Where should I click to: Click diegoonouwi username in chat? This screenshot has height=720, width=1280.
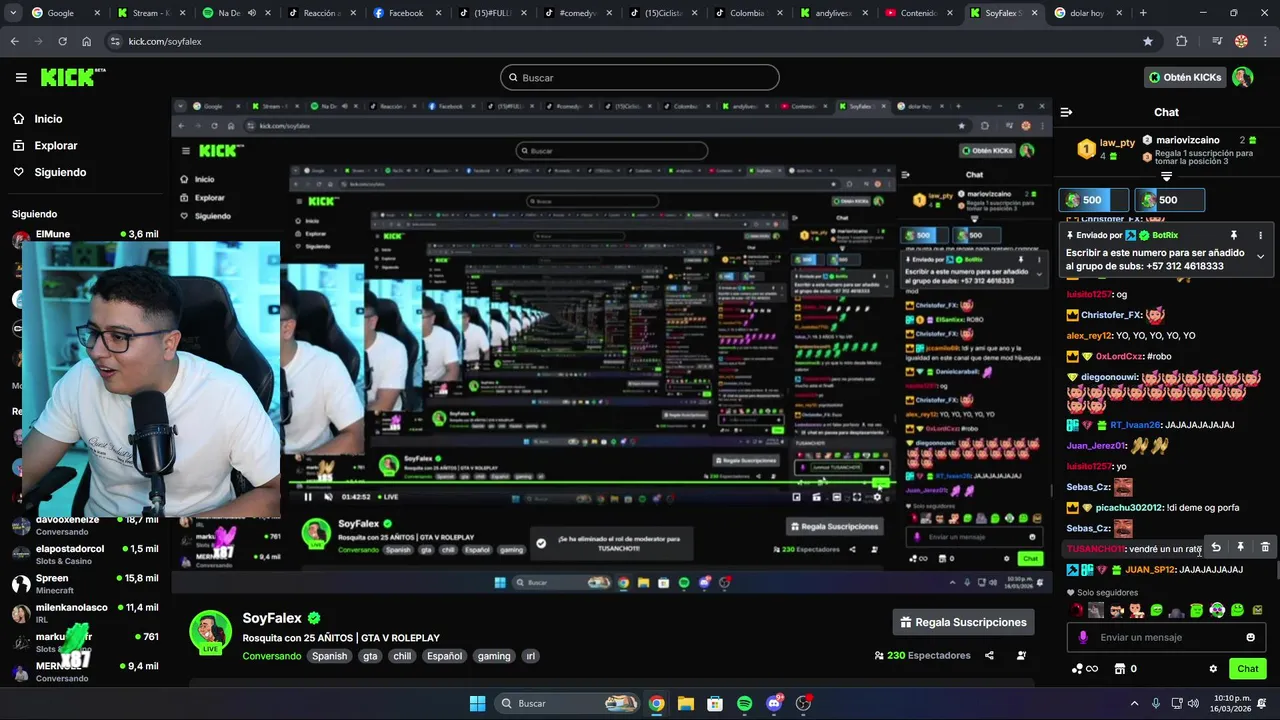1109,377
